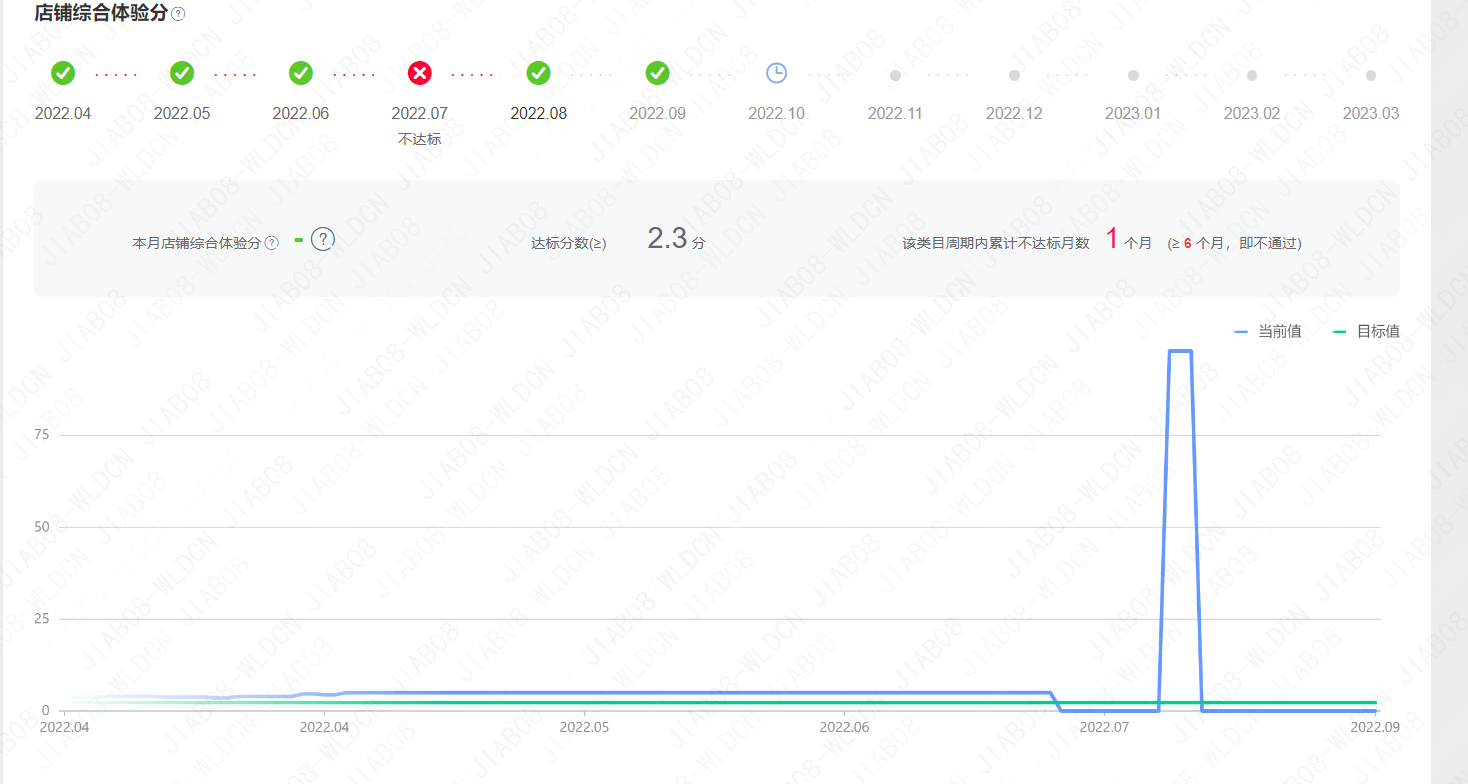Viewport: 1468px width, 784px height.
Task: Click the 2023.01 grey dot marker
Action: [1133, 75]
